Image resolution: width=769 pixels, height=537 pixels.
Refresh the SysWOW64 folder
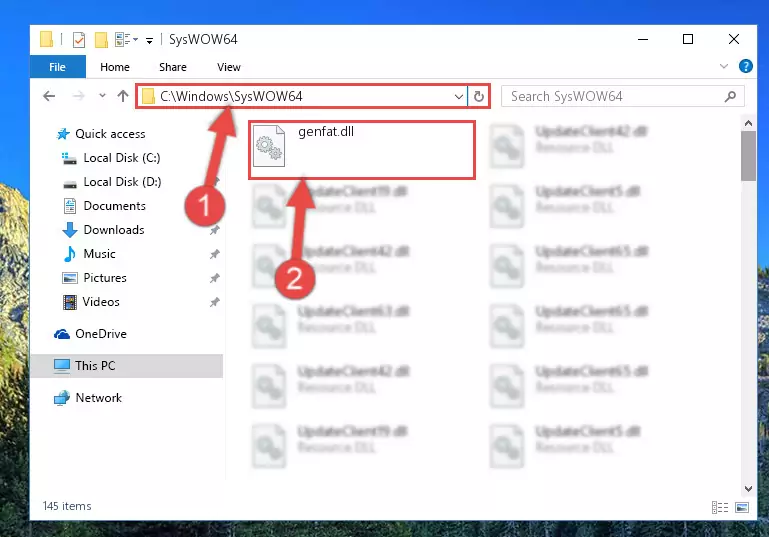tap(479, 96)
